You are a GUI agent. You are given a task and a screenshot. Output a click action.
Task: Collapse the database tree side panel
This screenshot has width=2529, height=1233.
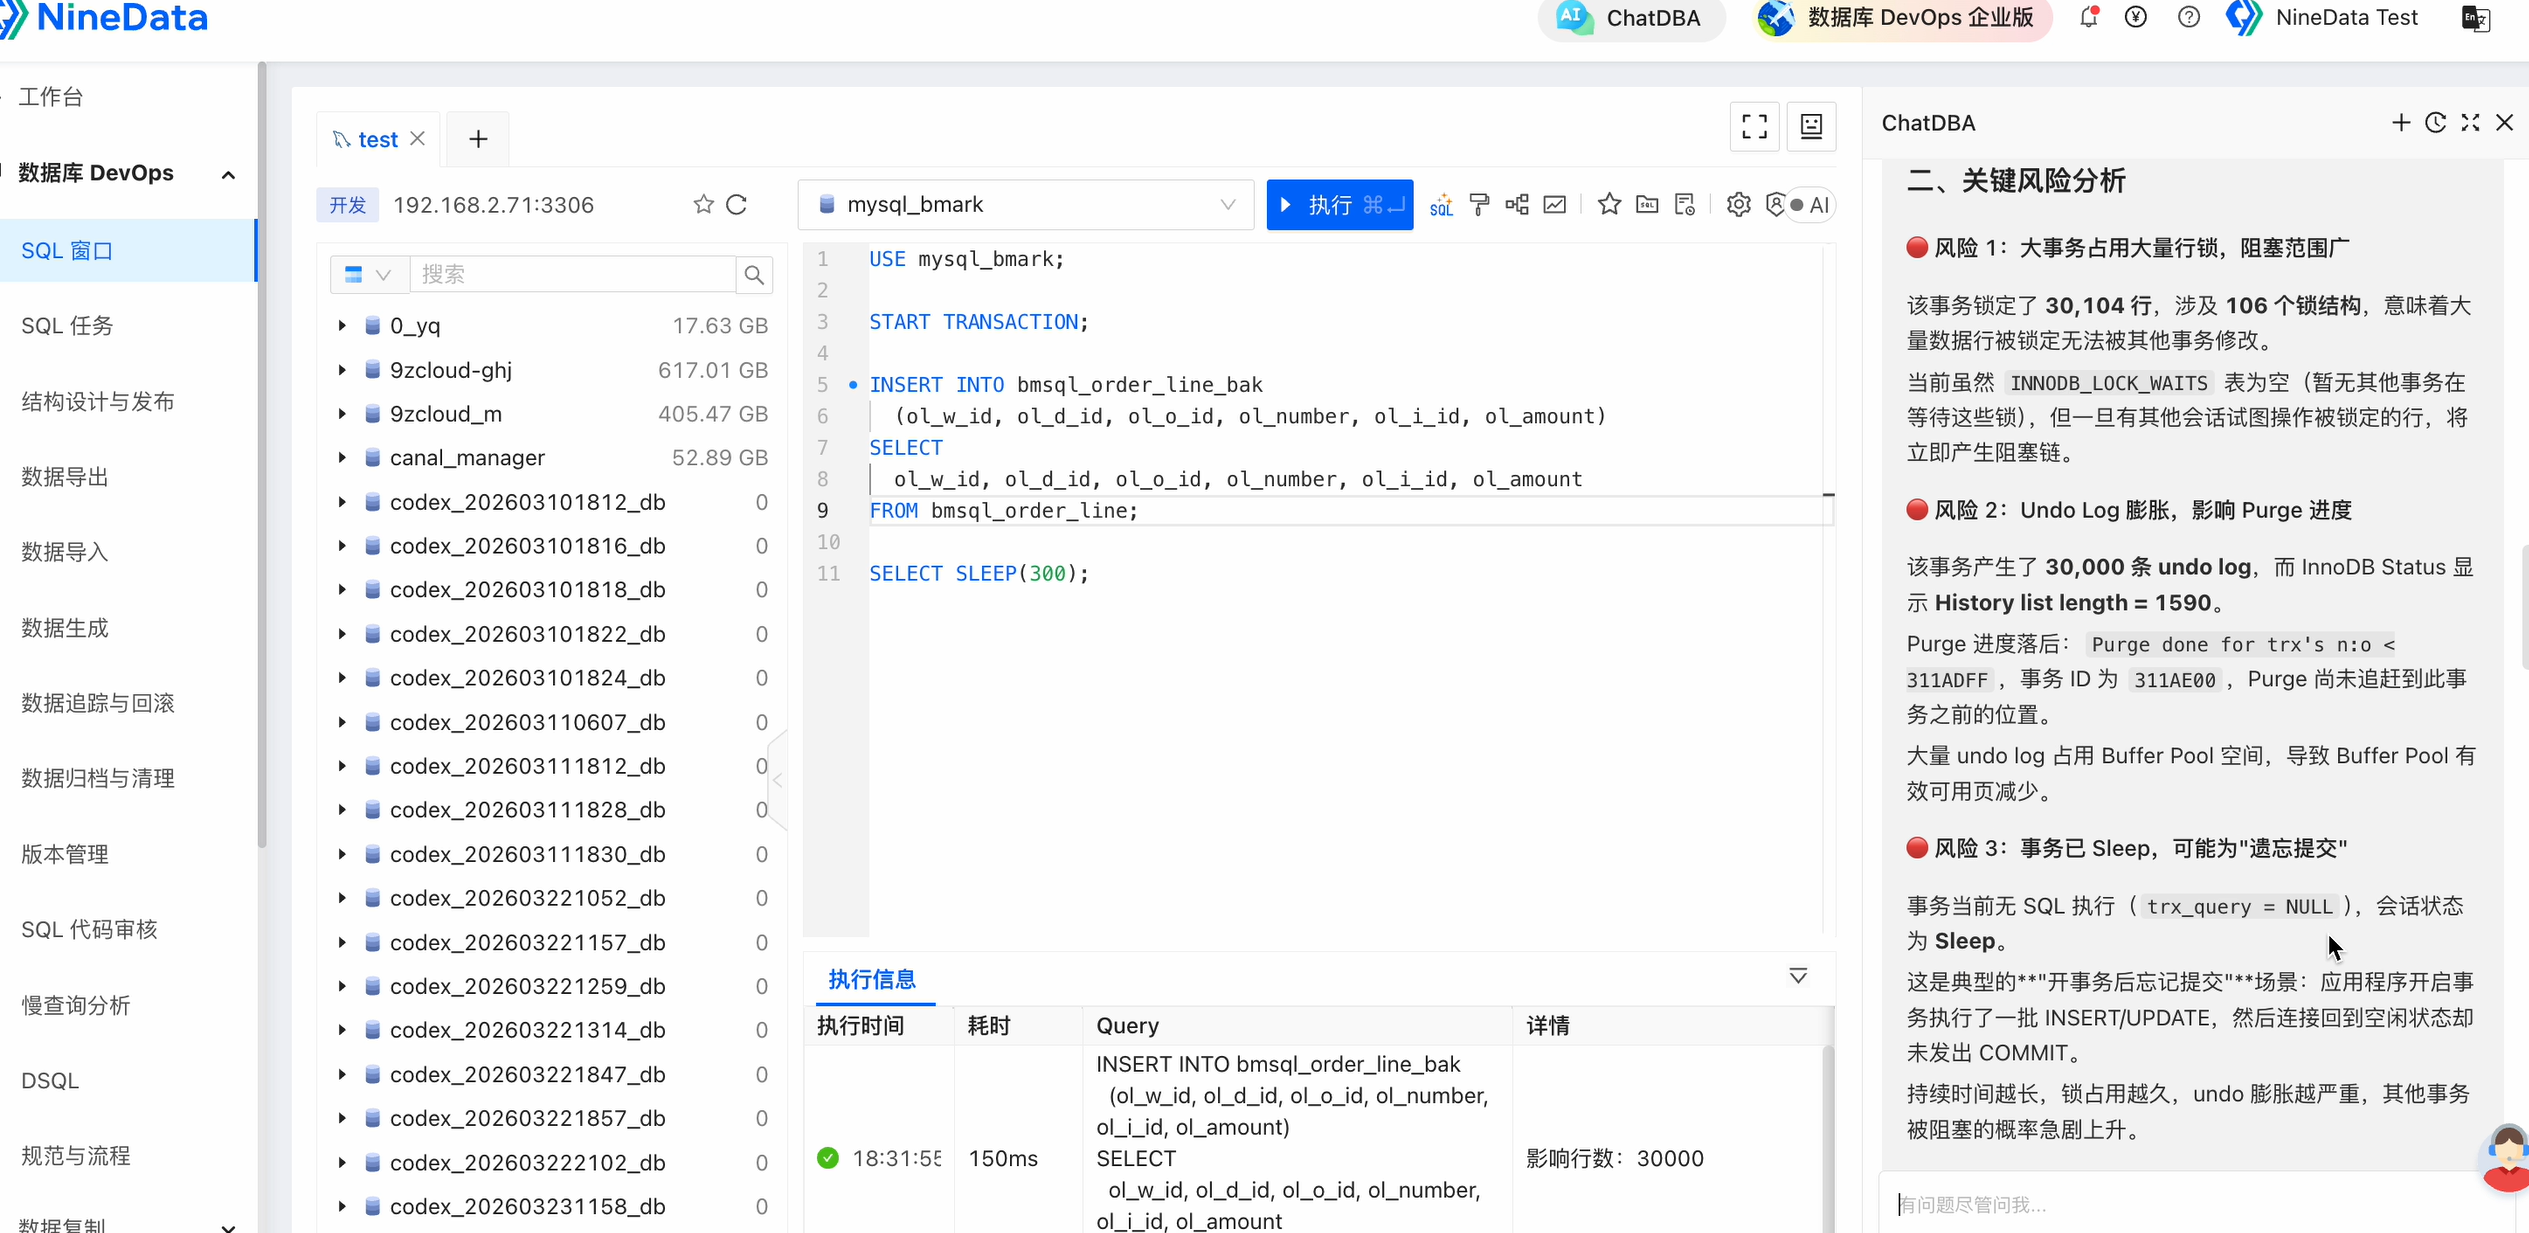click(x=777, y=781)
